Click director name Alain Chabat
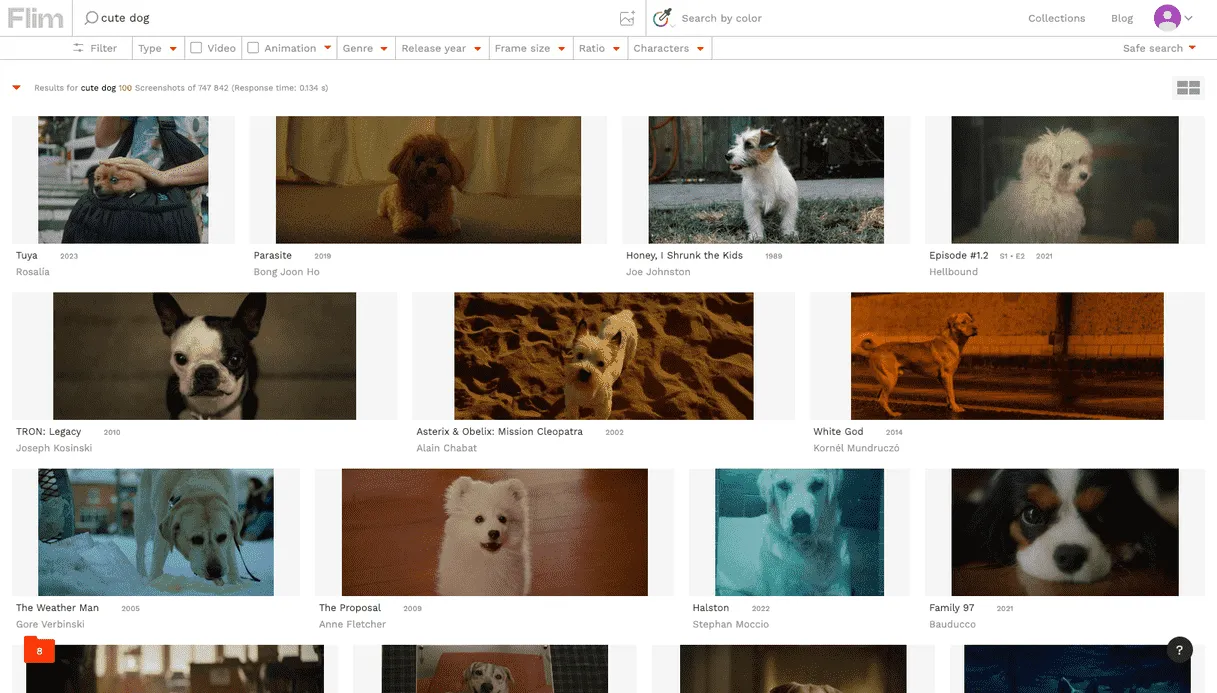This screenshot has width=1217, height=693. 447,448
